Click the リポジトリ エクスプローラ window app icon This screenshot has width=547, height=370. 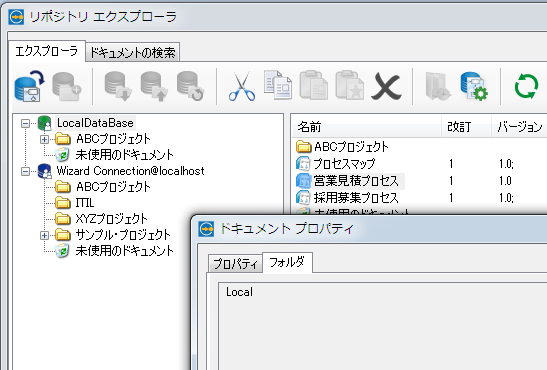(x=16, y=17)
